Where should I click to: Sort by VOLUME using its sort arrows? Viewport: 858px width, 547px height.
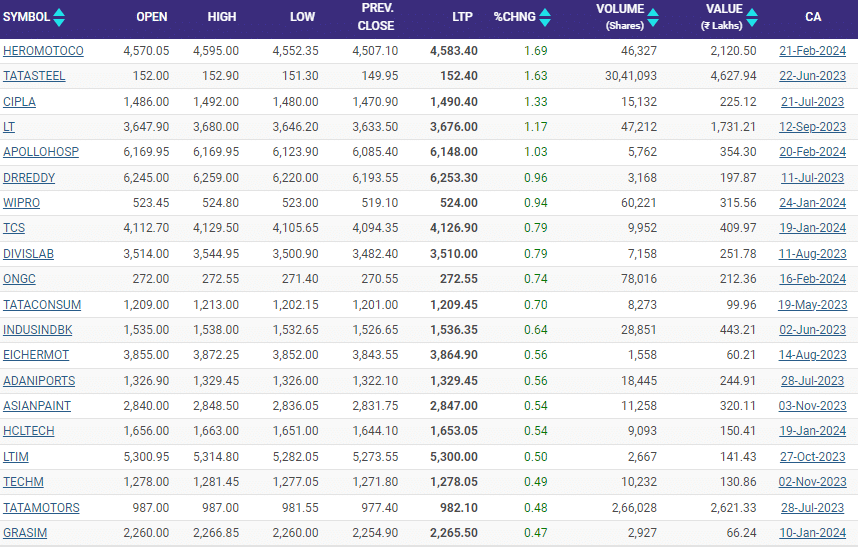point(652,18)
